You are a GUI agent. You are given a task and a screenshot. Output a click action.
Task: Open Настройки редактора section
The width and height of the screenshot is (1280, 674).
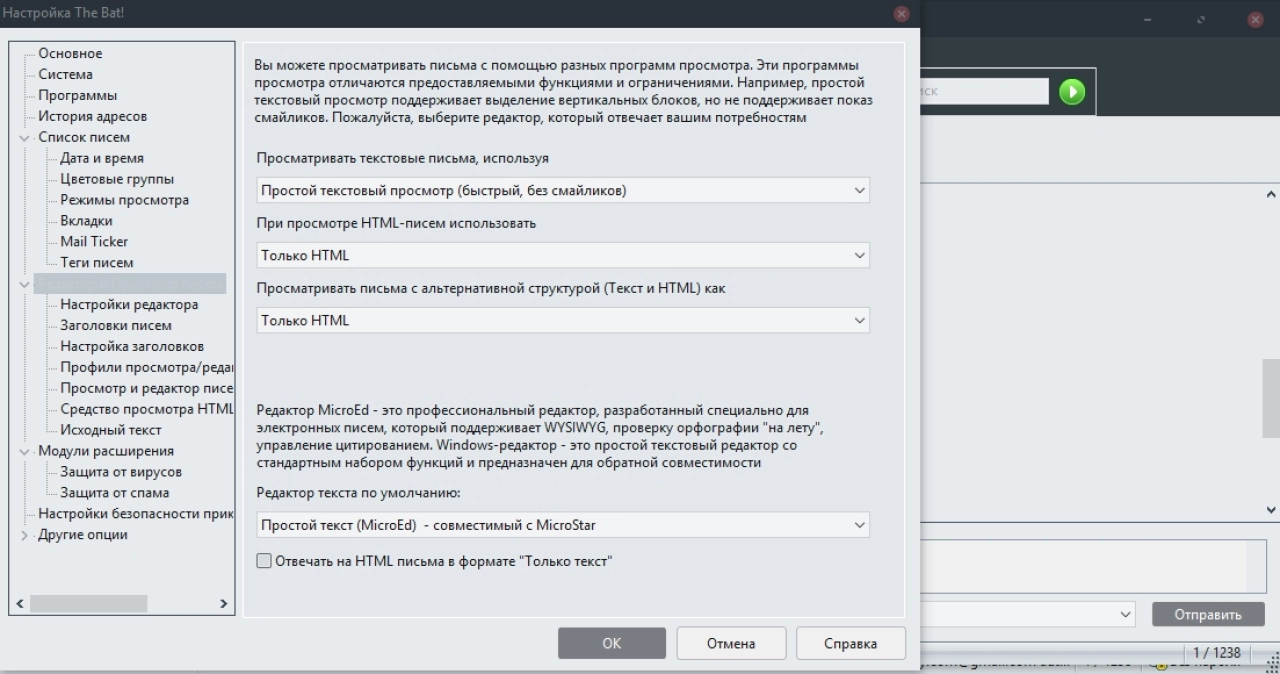point(129,304)
